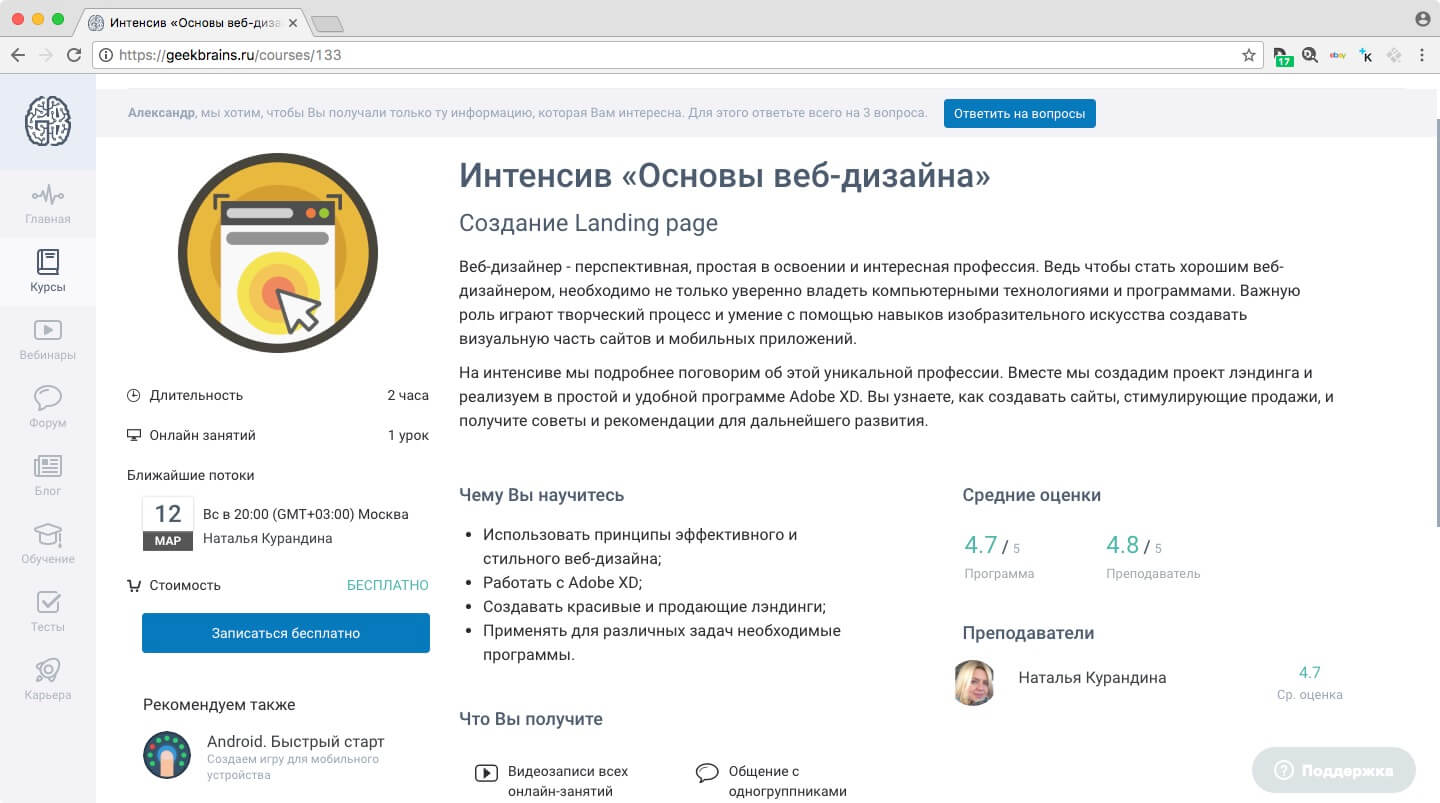Click the Android course thumbnail icon
1440x803 pixels.
click(167, 755)
